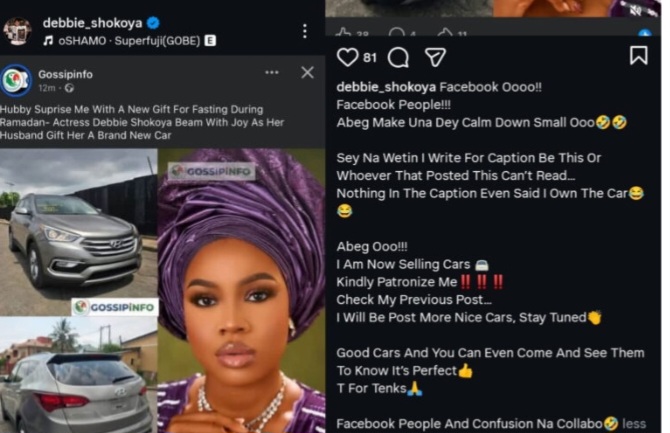670x433 pixels.
Task: Click the globe privacy icon beside 12m
Action: pos(69,88)
